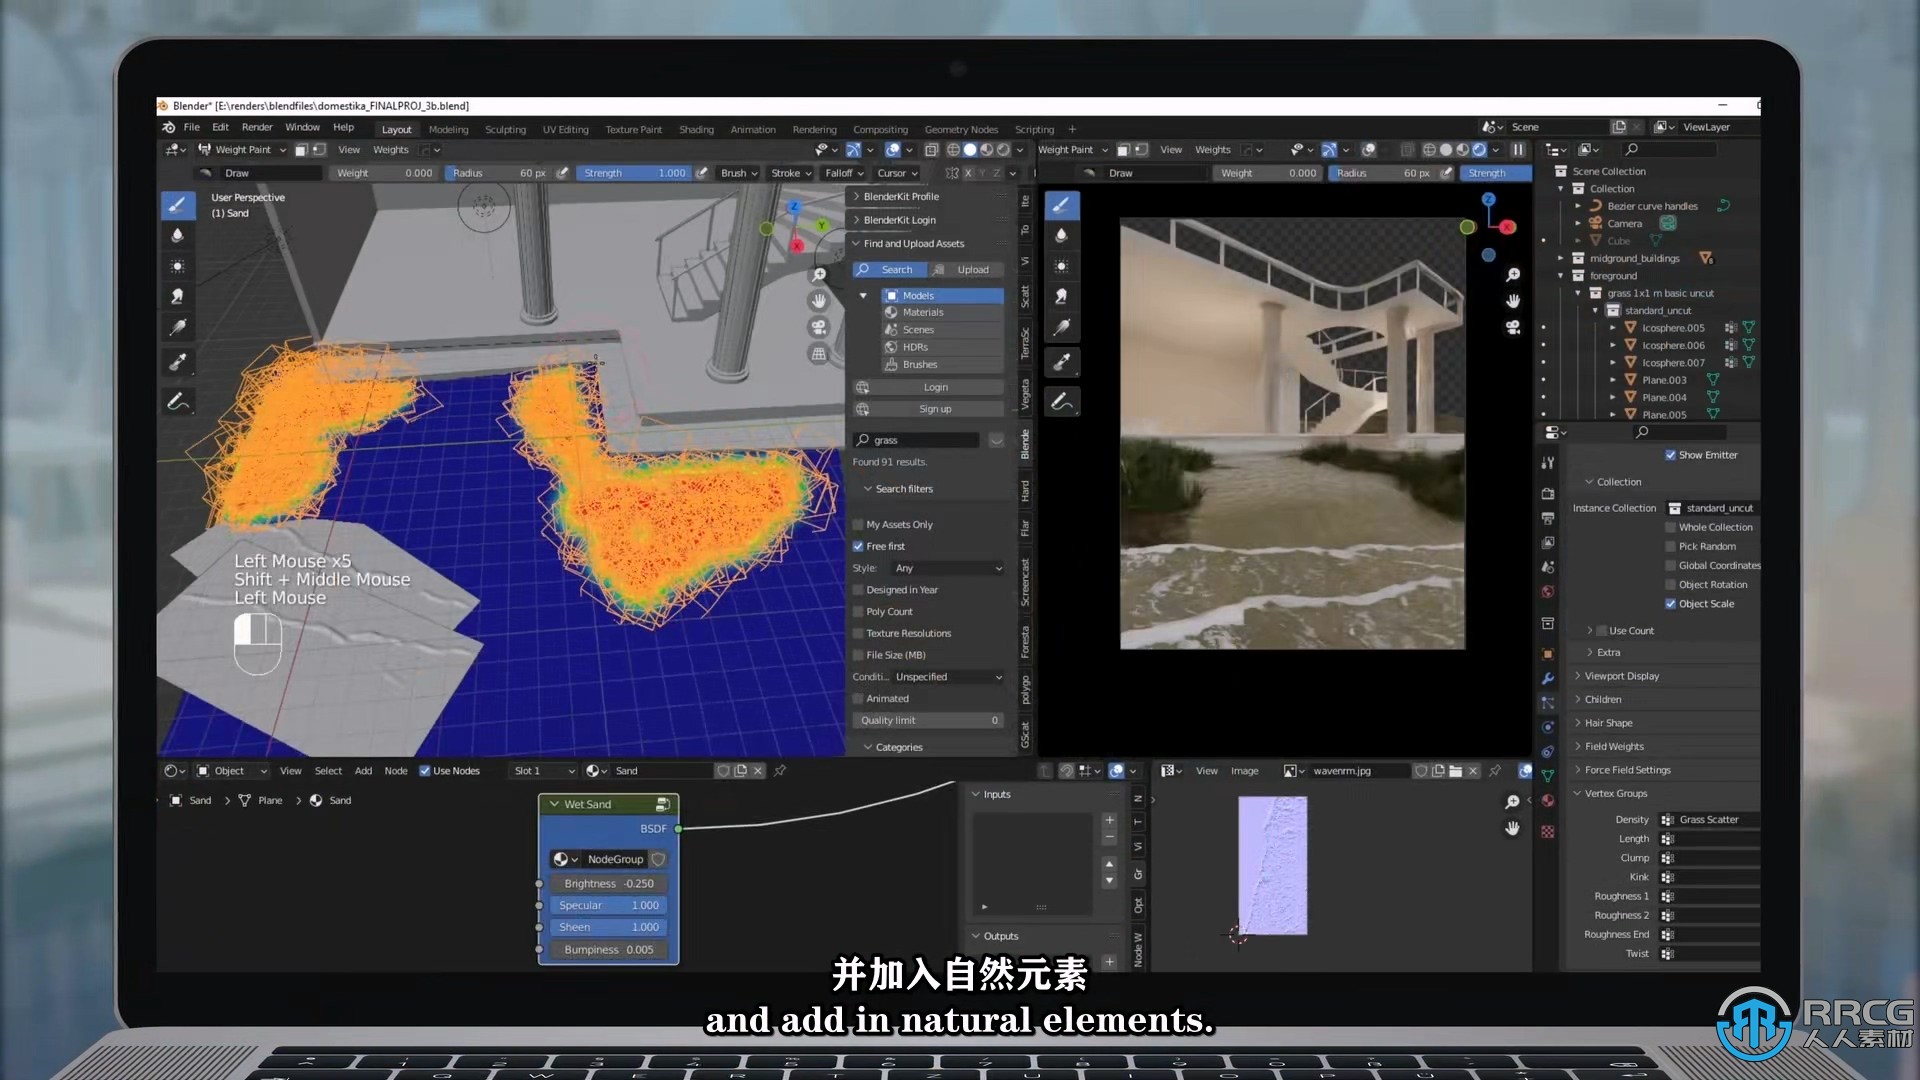
Task: Click Sign up button in BlenderKit dropdown
Action: (x=936, y=407)
